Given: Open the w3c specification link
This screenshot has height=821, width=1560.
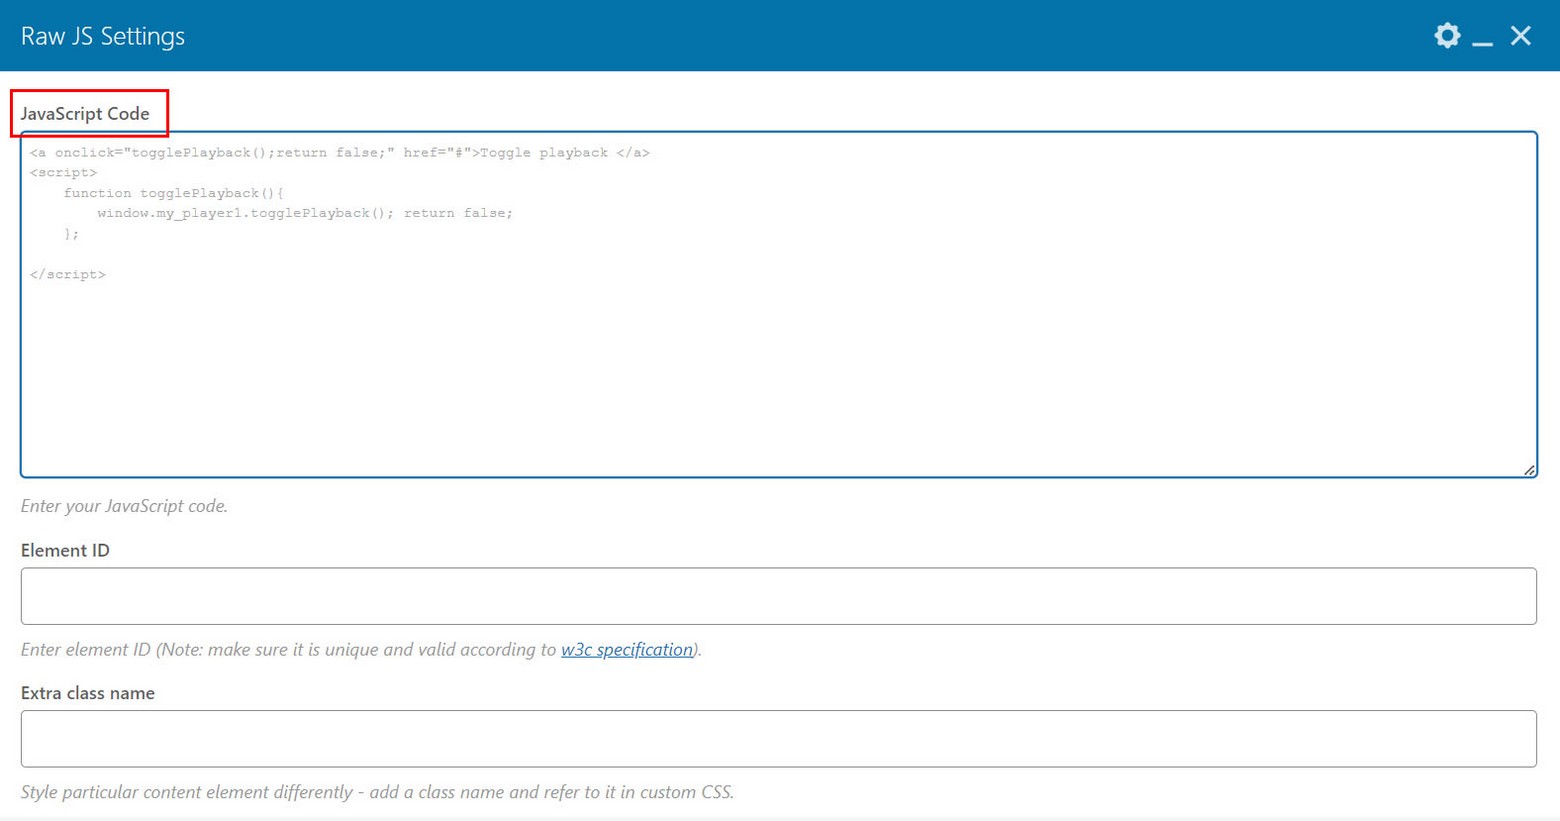Looking at the screenshot, I should [627, 650].
